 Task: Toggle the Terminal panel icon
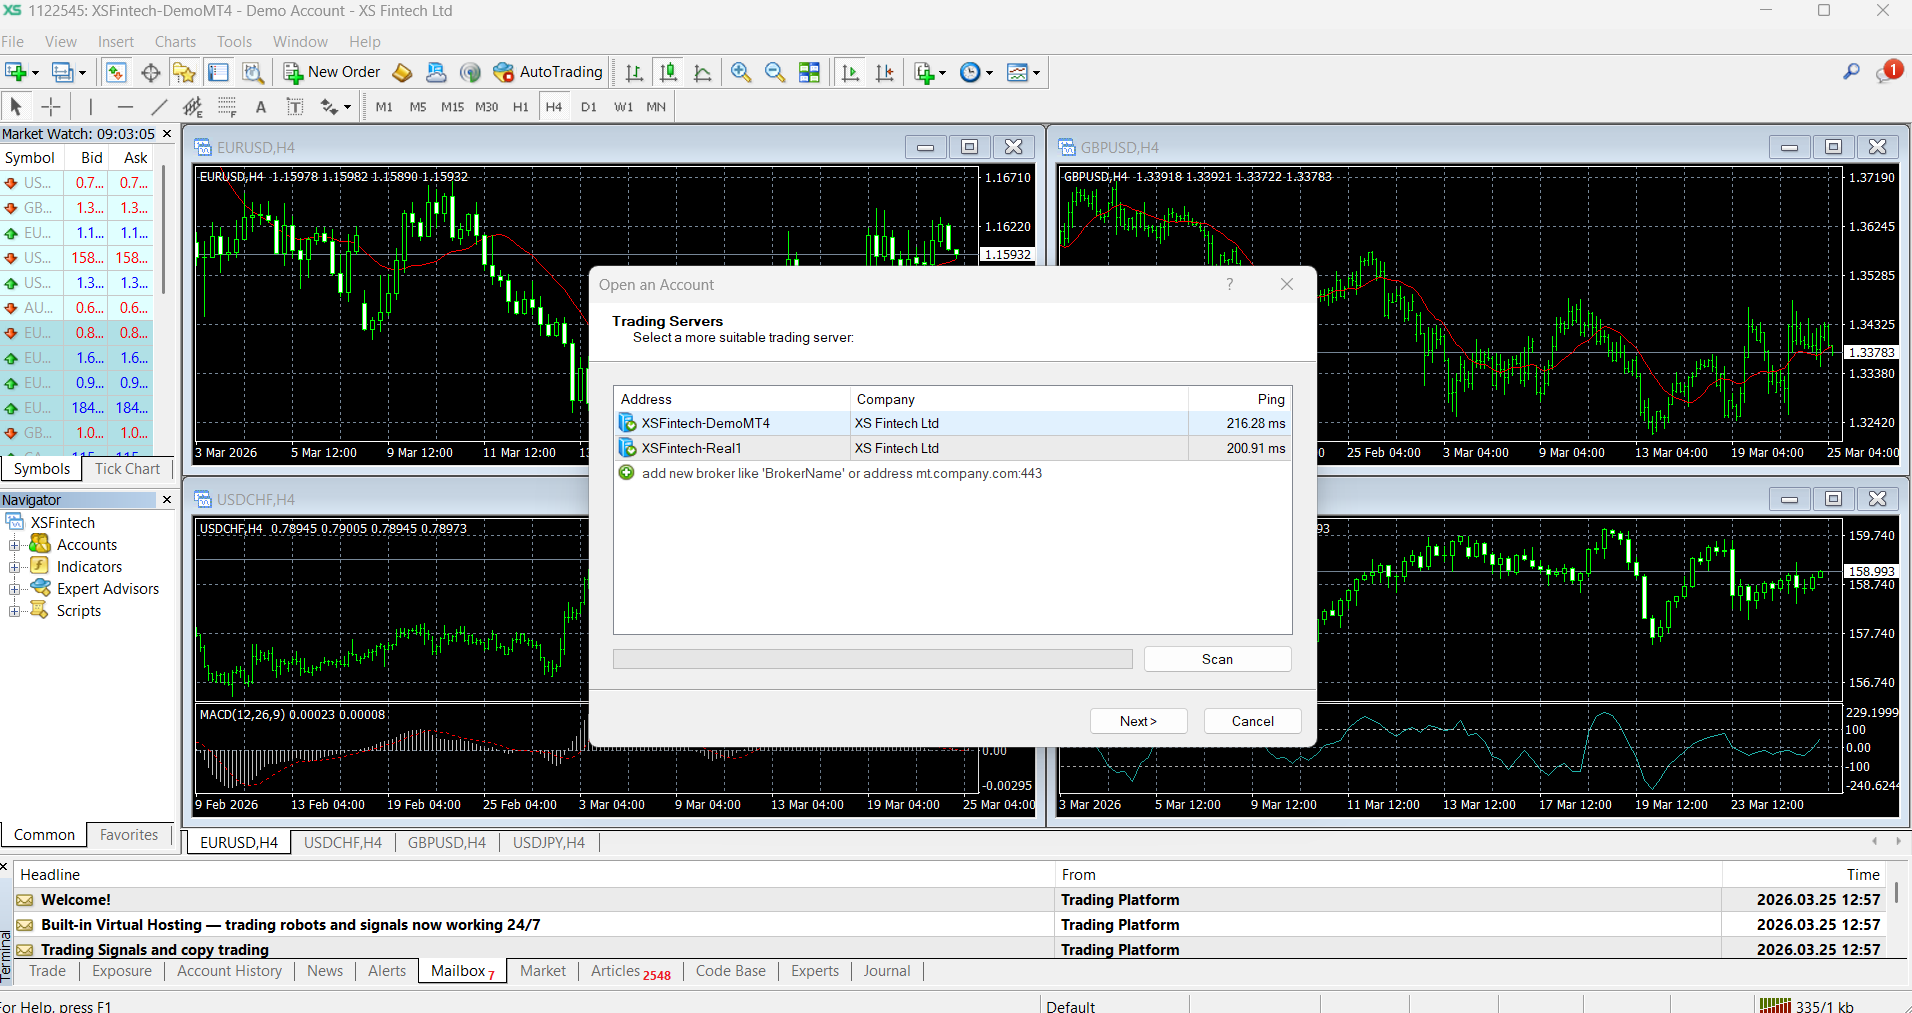(x=218, y=72)
